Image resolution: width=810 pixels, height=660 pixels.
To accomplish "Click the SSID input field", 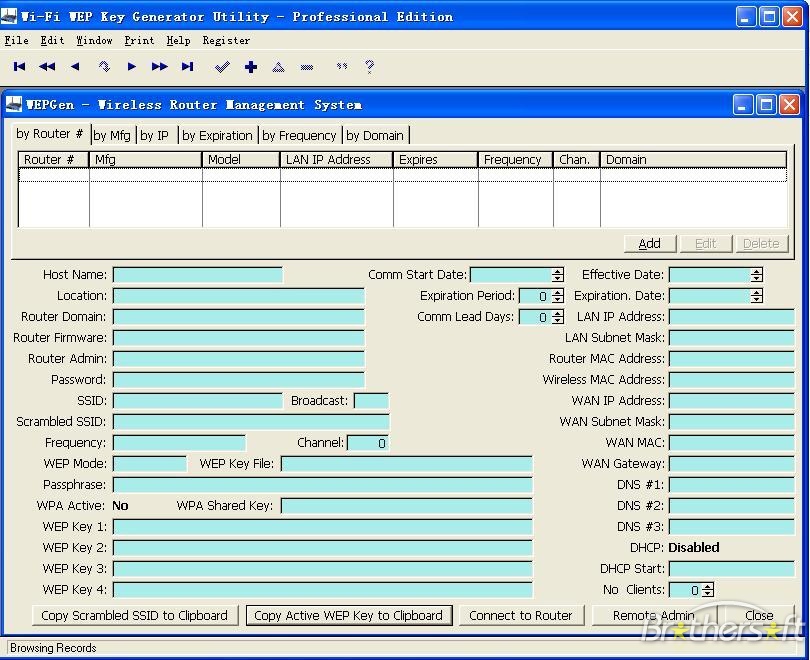I will click(x=198, y=401).
